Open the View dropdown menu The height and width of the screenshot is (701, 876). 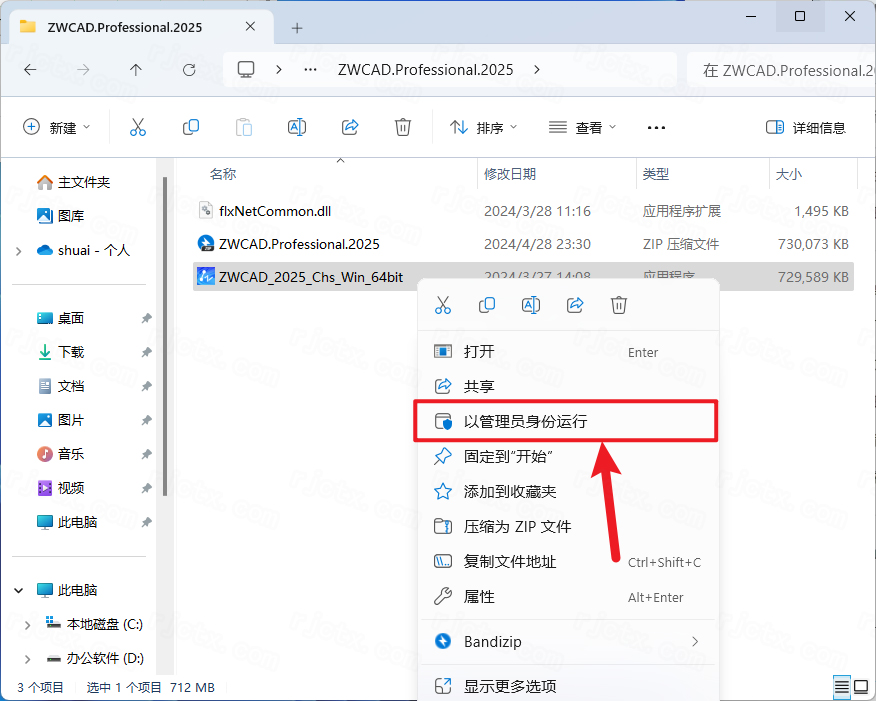point(583,127)
